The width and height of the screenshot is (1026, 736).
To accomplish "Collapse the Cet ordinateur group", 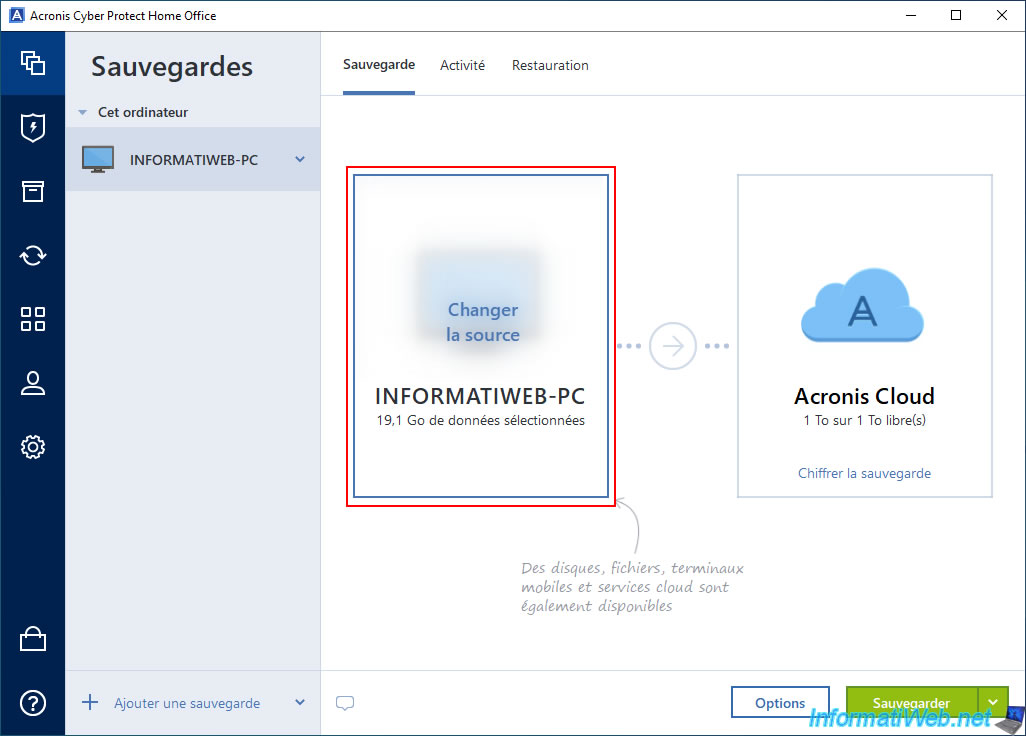I will tap(82, 113).
